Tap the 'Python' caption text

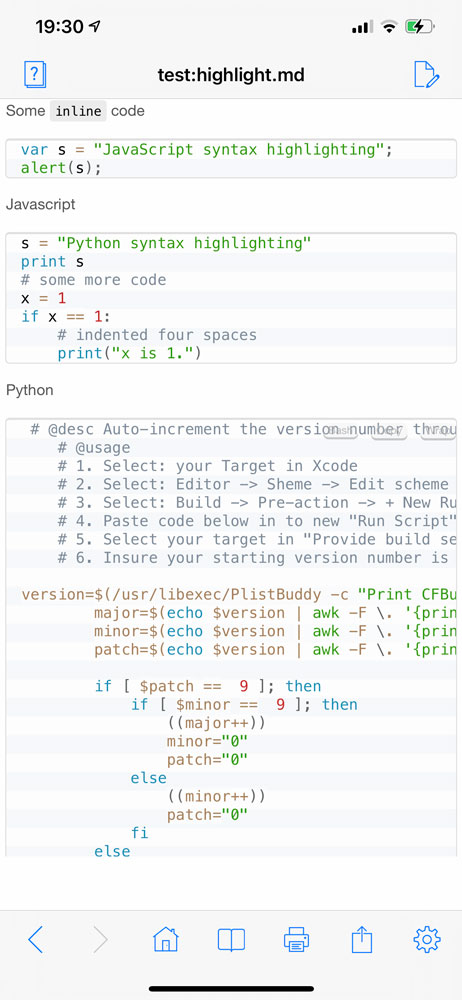29,390
